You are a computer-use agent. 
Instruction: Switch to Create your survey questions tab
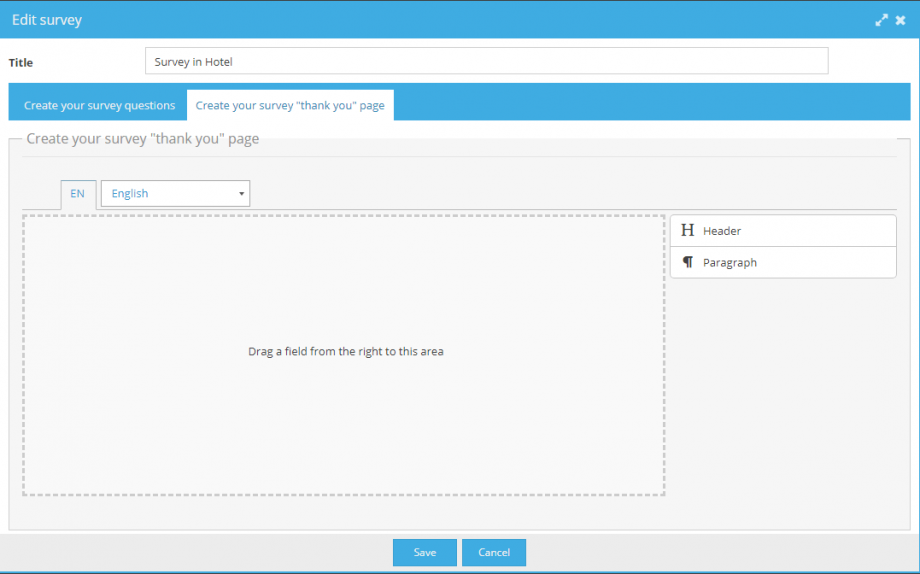[99, 105]
